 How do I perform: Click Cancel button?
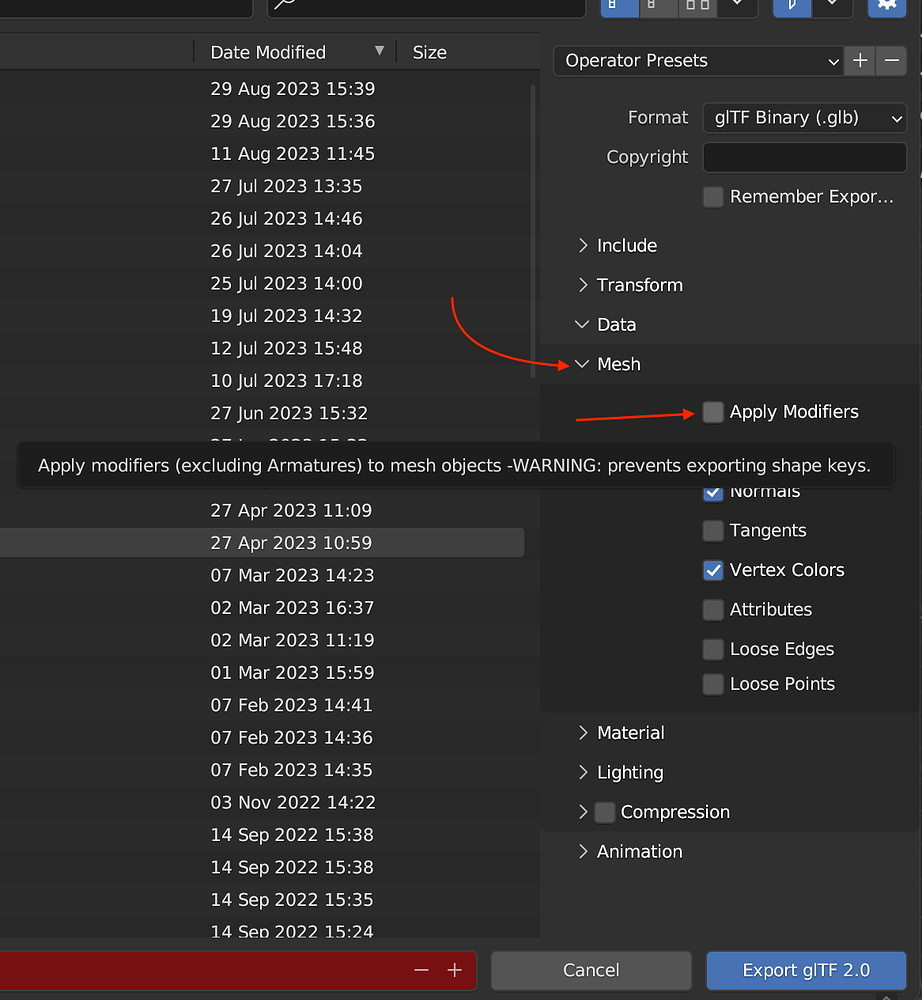[x=591, y=970]
